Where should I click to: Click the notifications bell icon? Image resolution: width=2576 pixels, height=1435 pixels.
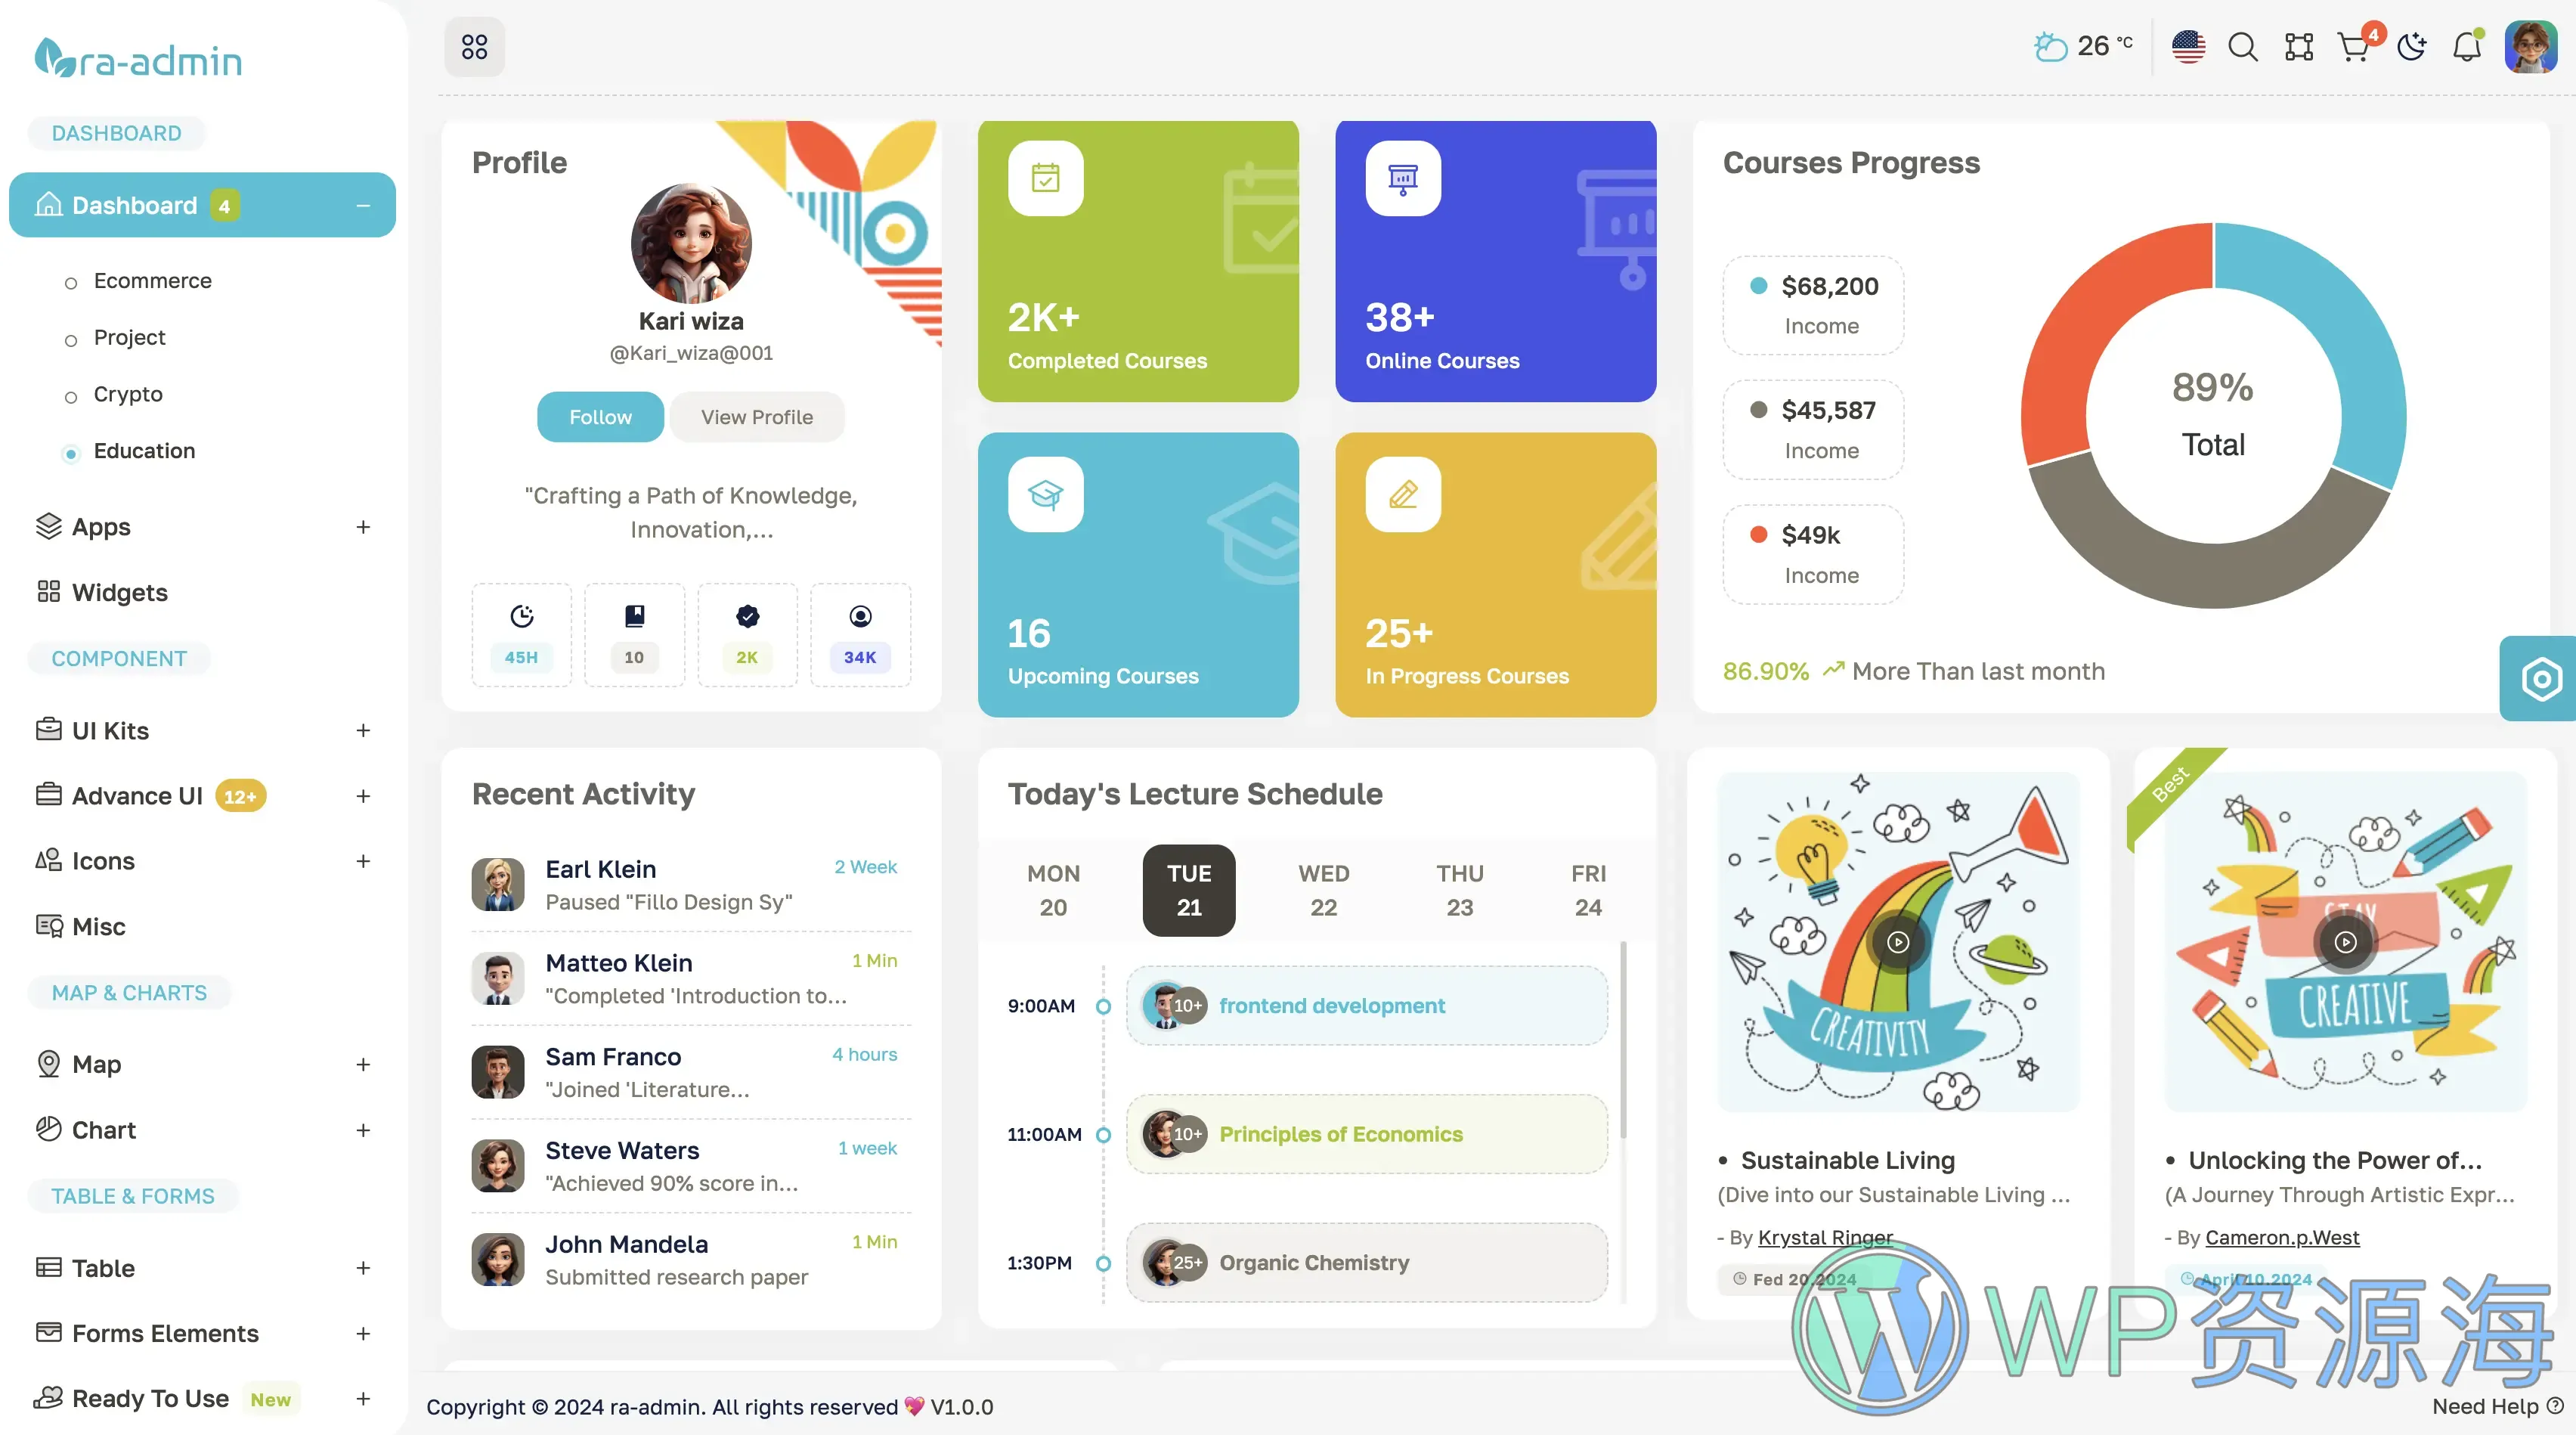(x=2465, y=44)
